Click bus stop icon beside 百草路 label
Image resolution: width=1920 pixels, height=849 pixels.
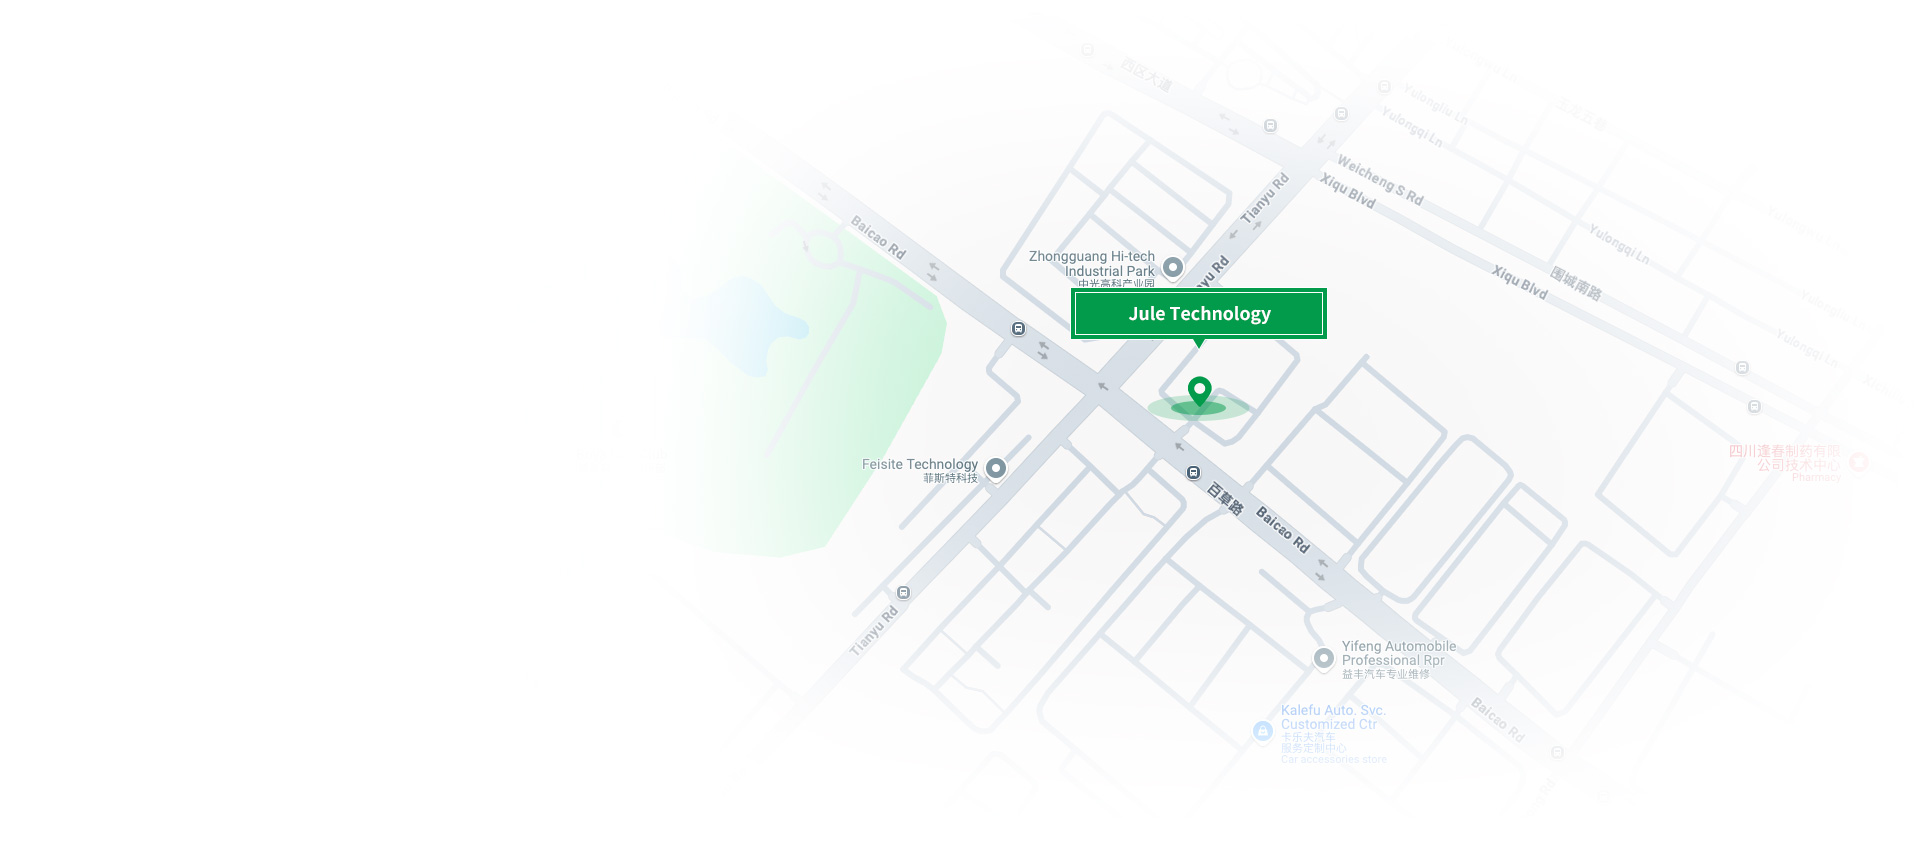[x=1193, y=472]
